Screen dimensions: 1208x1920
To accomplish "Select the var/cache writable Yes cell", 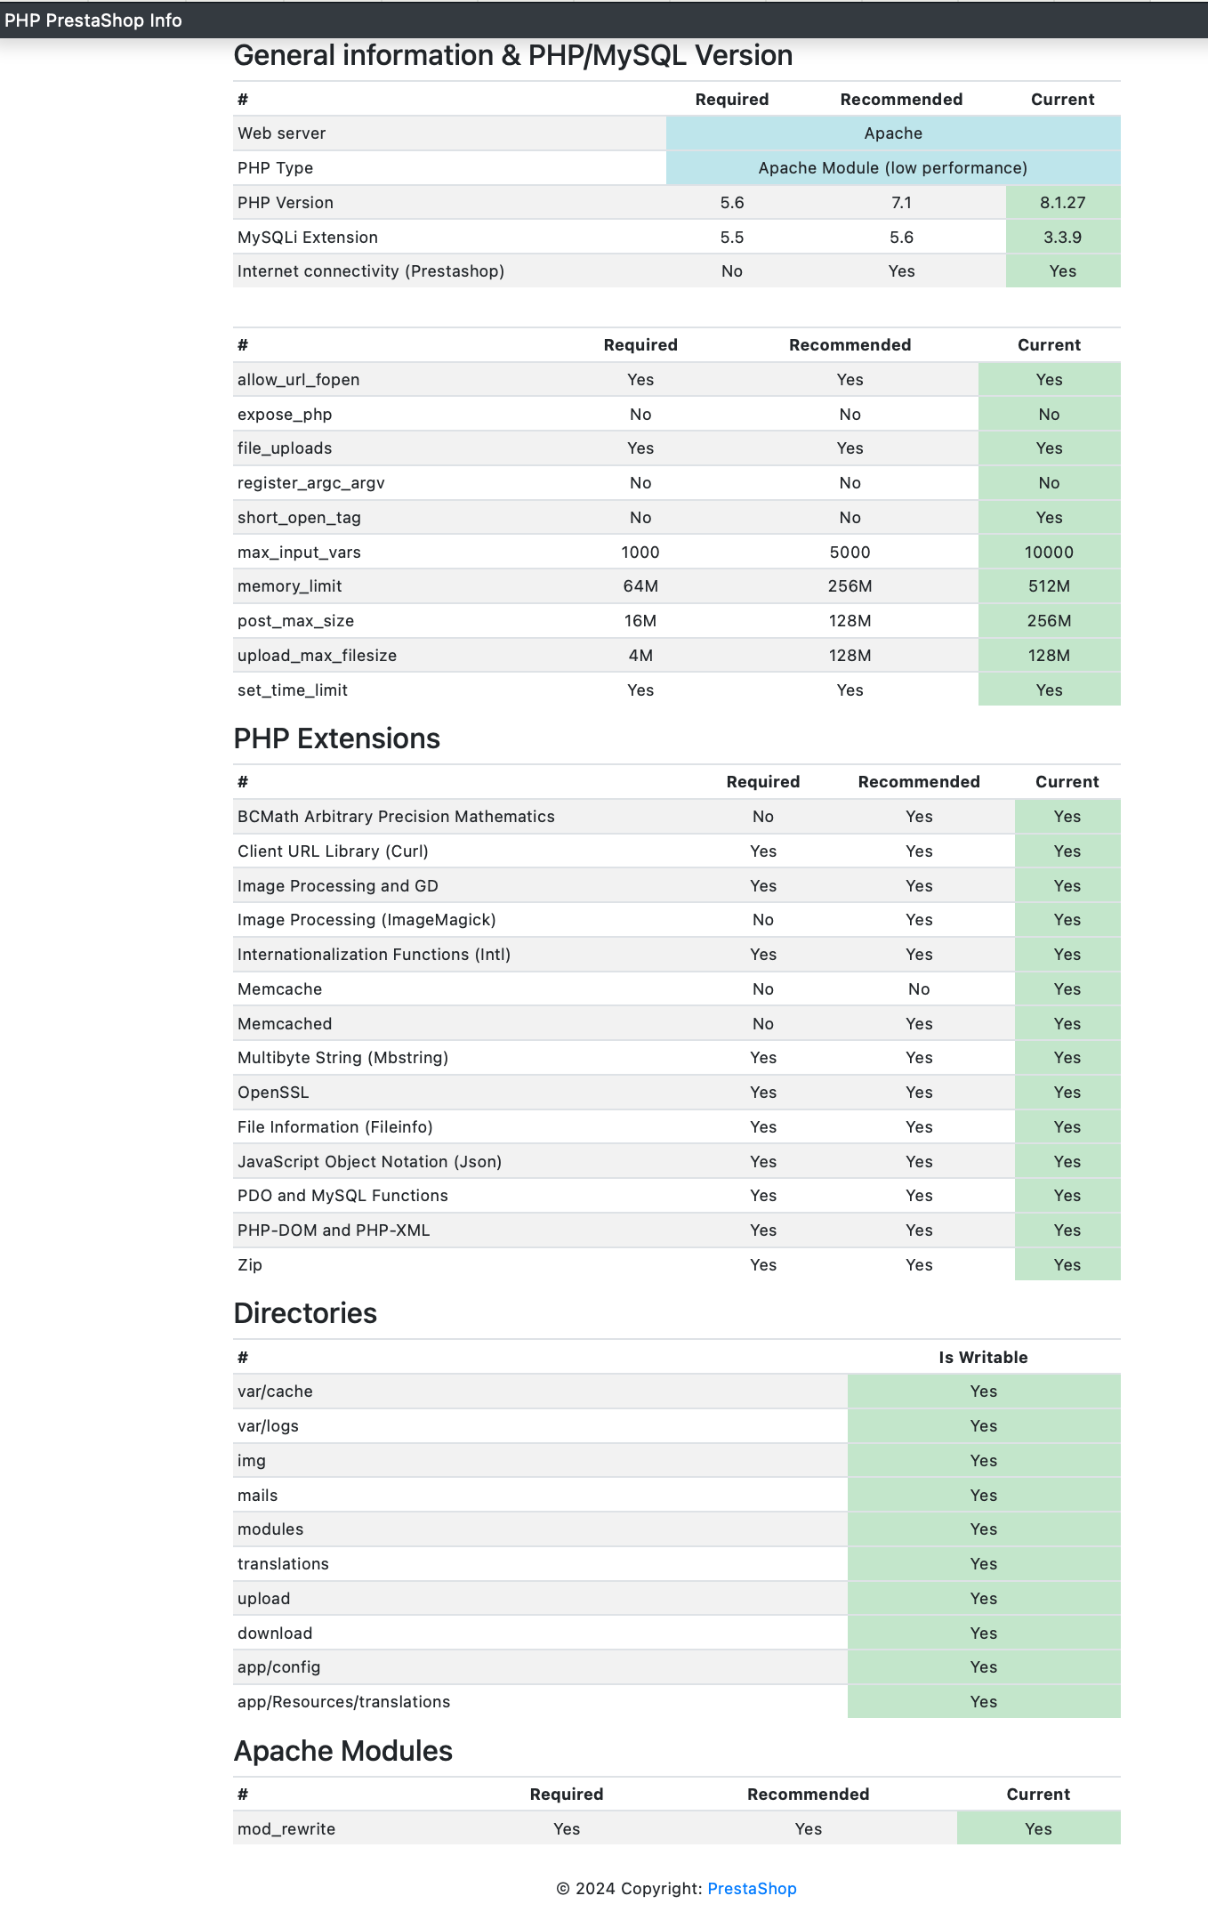I will click(984, 1391).
